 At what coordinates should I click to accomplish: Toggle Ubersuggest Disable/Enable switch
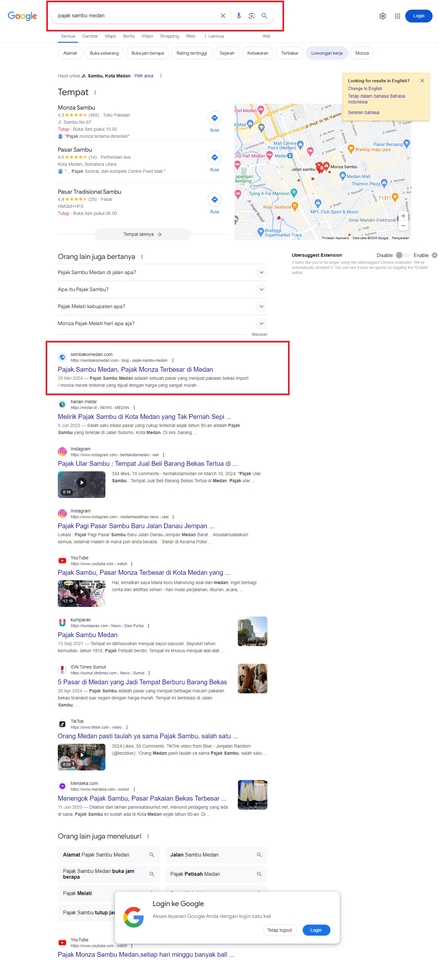click(402, 255)
